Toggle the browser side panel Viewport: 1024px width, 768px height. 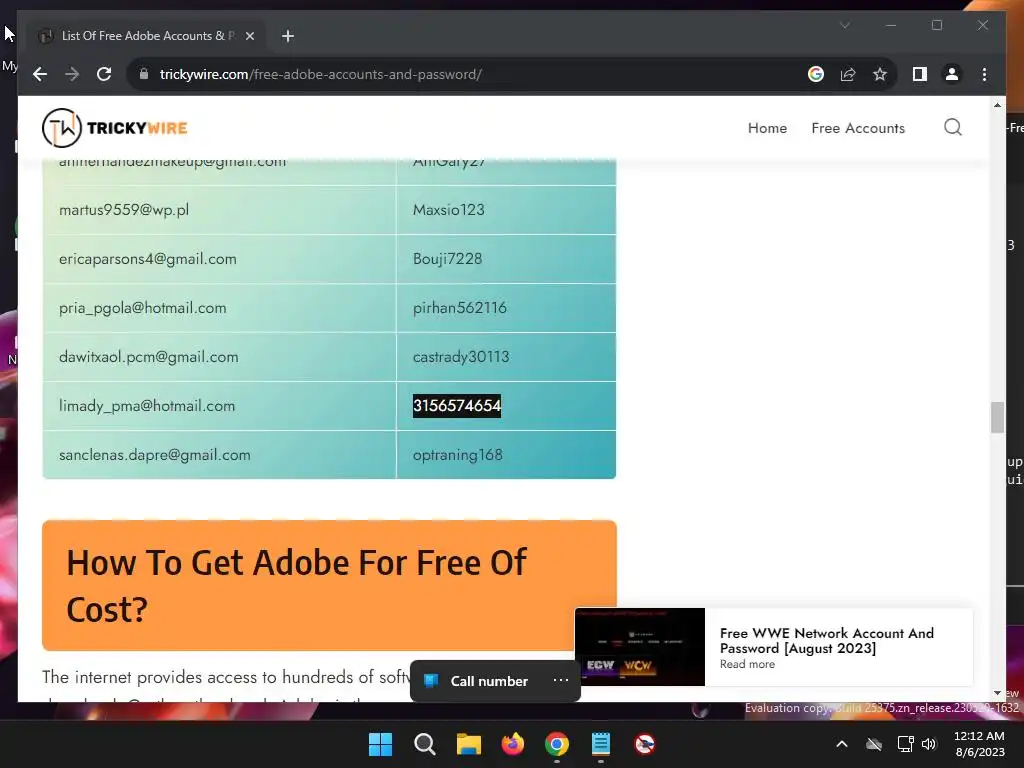tap(920, 74)
